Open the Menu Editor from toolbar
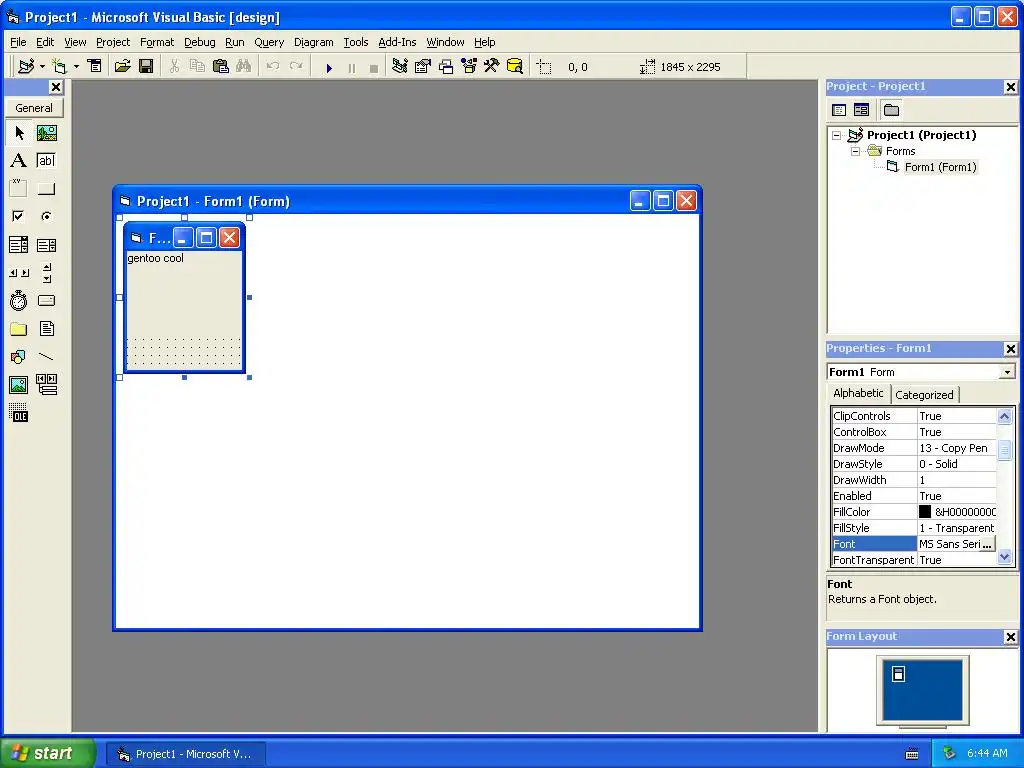This screenshot has height=768, width=1024. click(95, 67)
